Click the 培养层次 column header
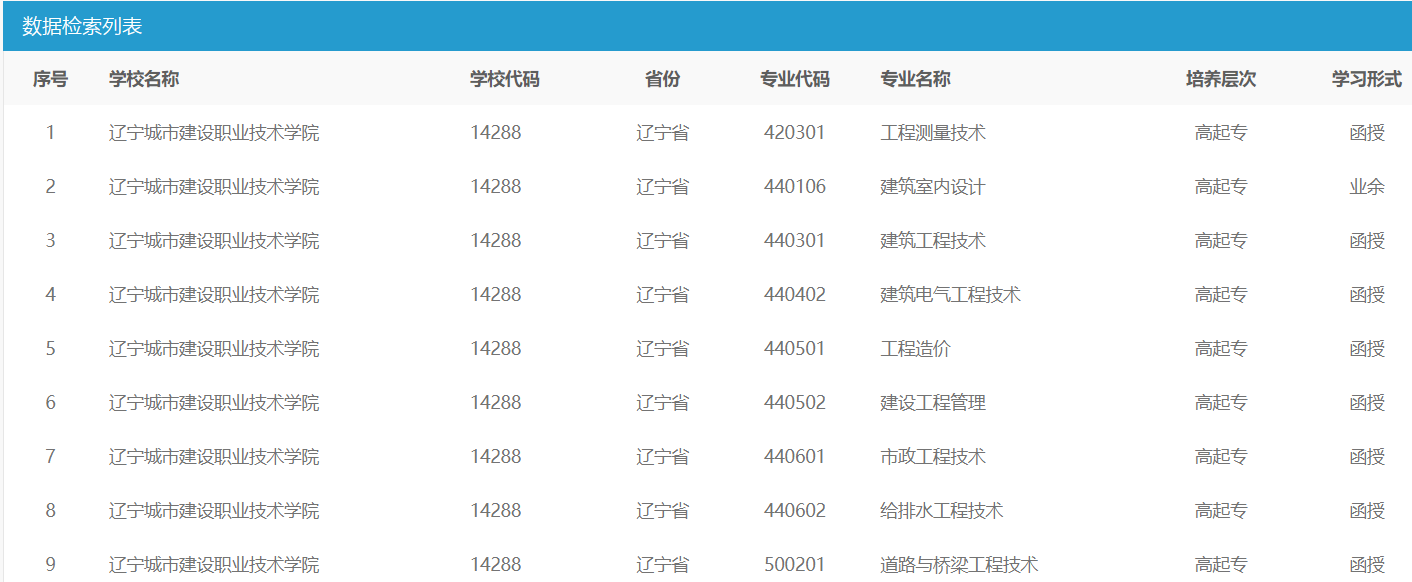The width and height of the screenshot is (1412, 582). 1221,79
